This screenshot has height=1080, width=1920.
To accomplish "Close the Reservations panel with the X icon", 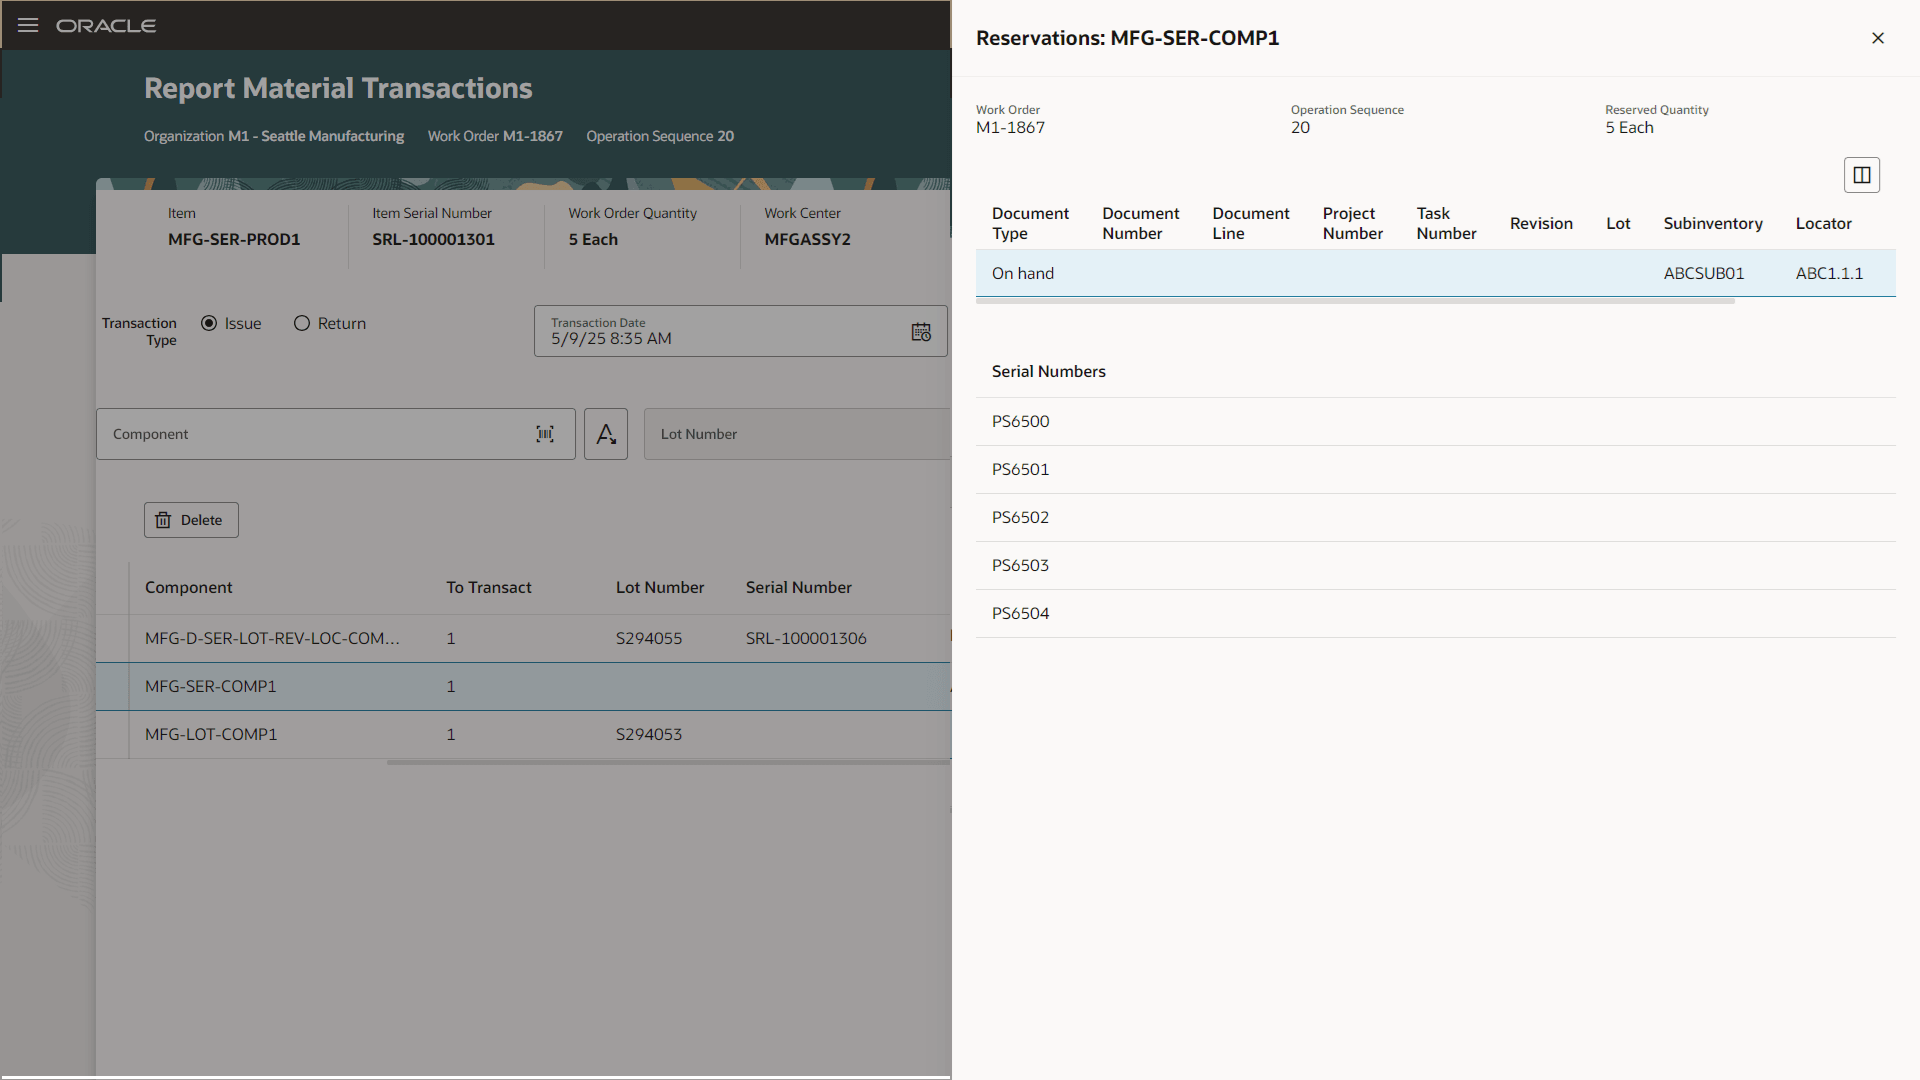I will click(x=1877, y=38).
